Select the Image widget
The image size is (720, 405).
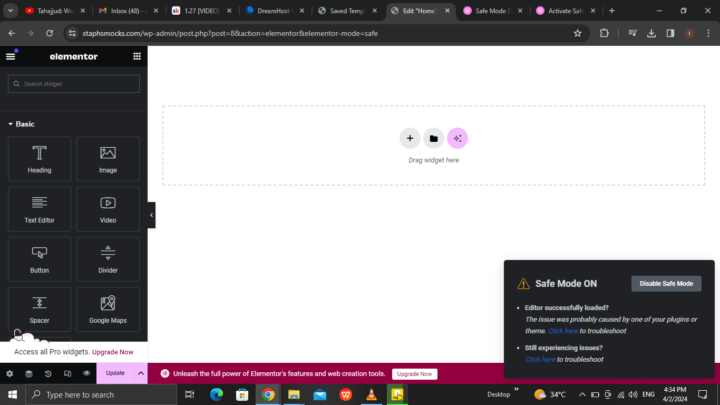click(x=108, y=159)
